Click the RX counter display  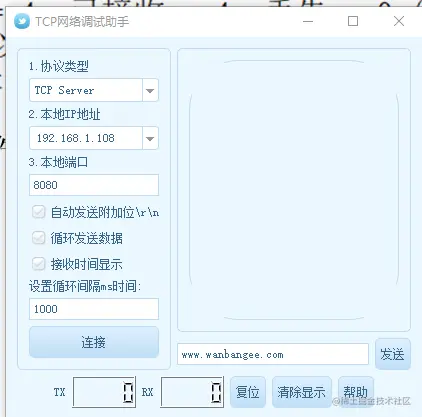coord(192,392)
